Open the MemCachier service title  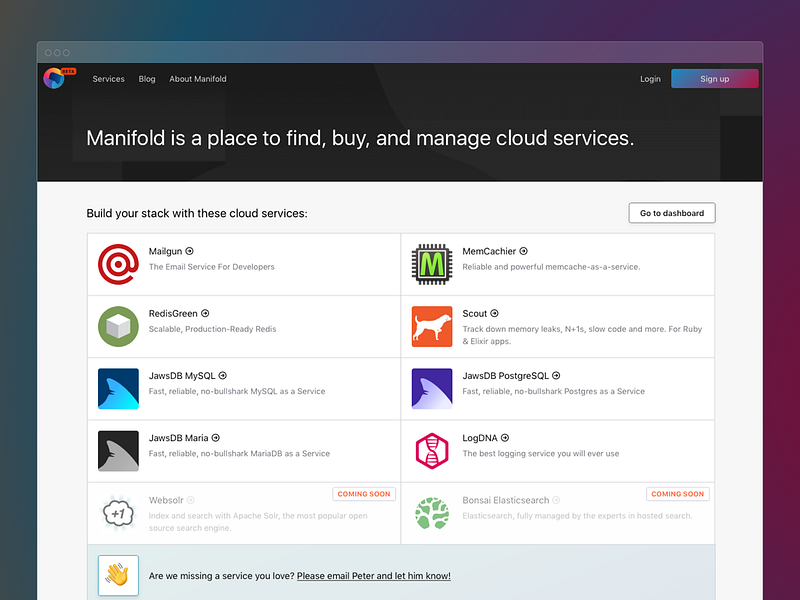click(x=489, y=251)
